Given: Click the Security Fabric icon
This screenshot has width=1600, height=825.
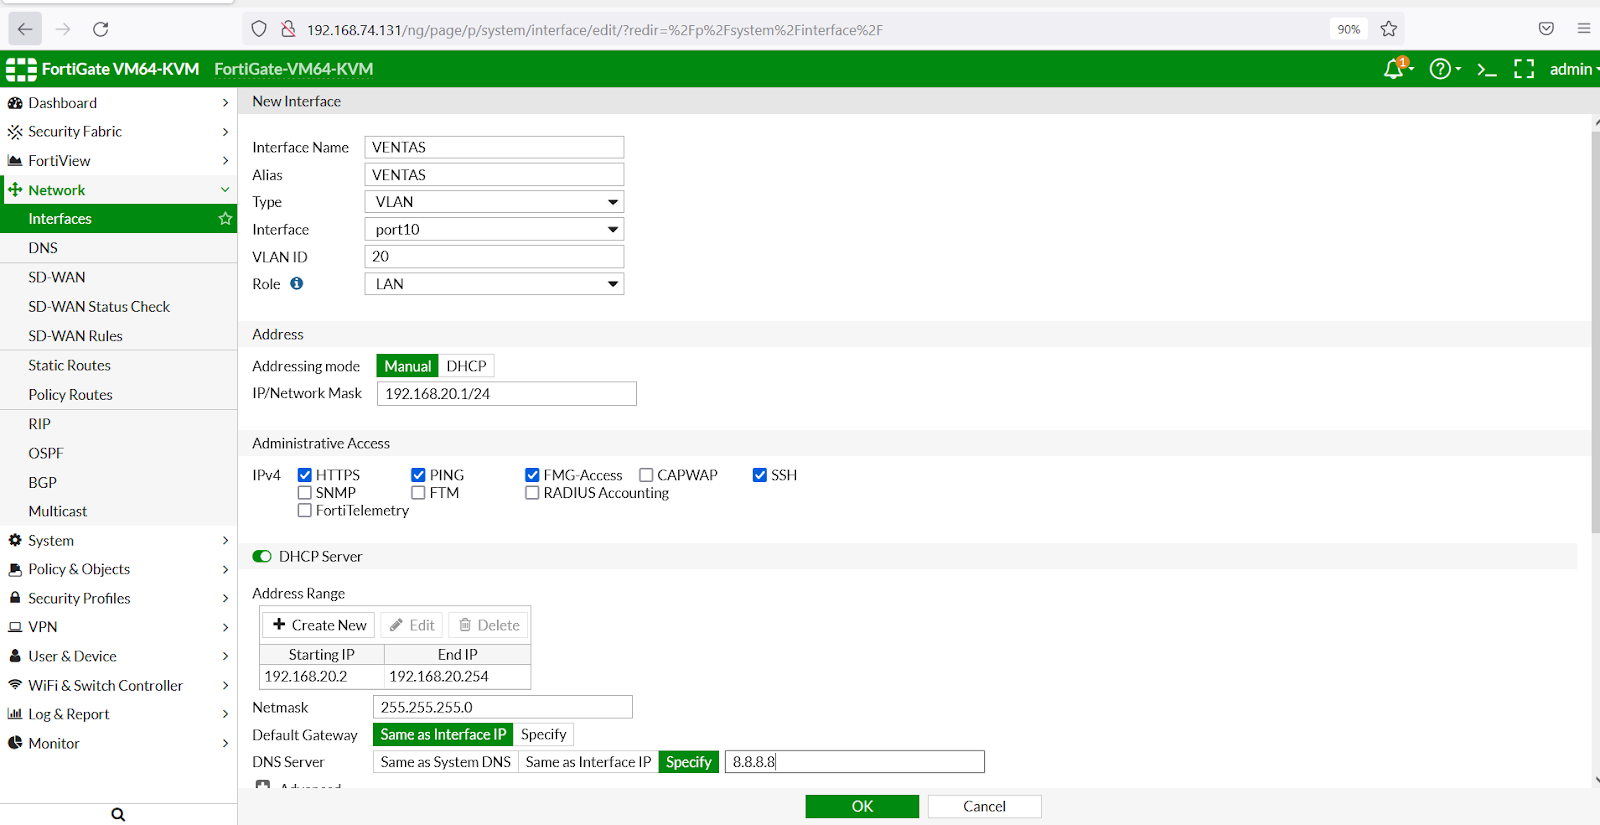Looking at the screenshot, I should (15, 132).
